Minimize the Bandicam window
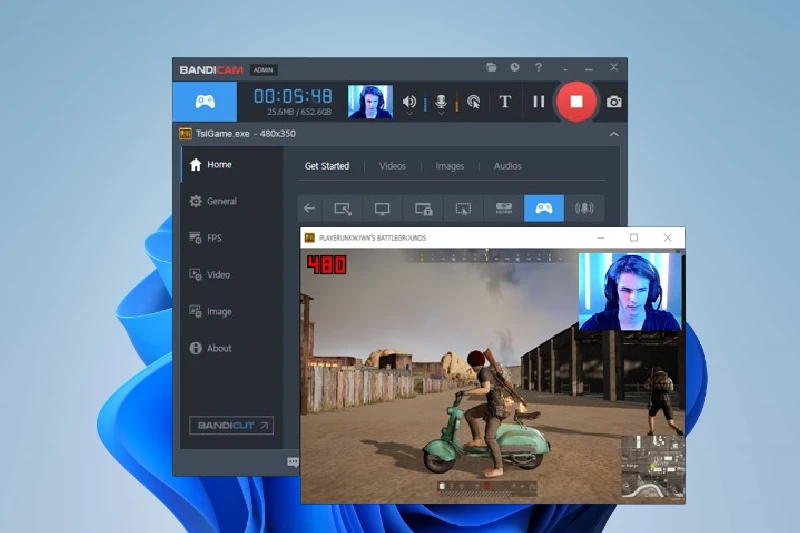This screenshot has width=800, height=533. (589, 68)
